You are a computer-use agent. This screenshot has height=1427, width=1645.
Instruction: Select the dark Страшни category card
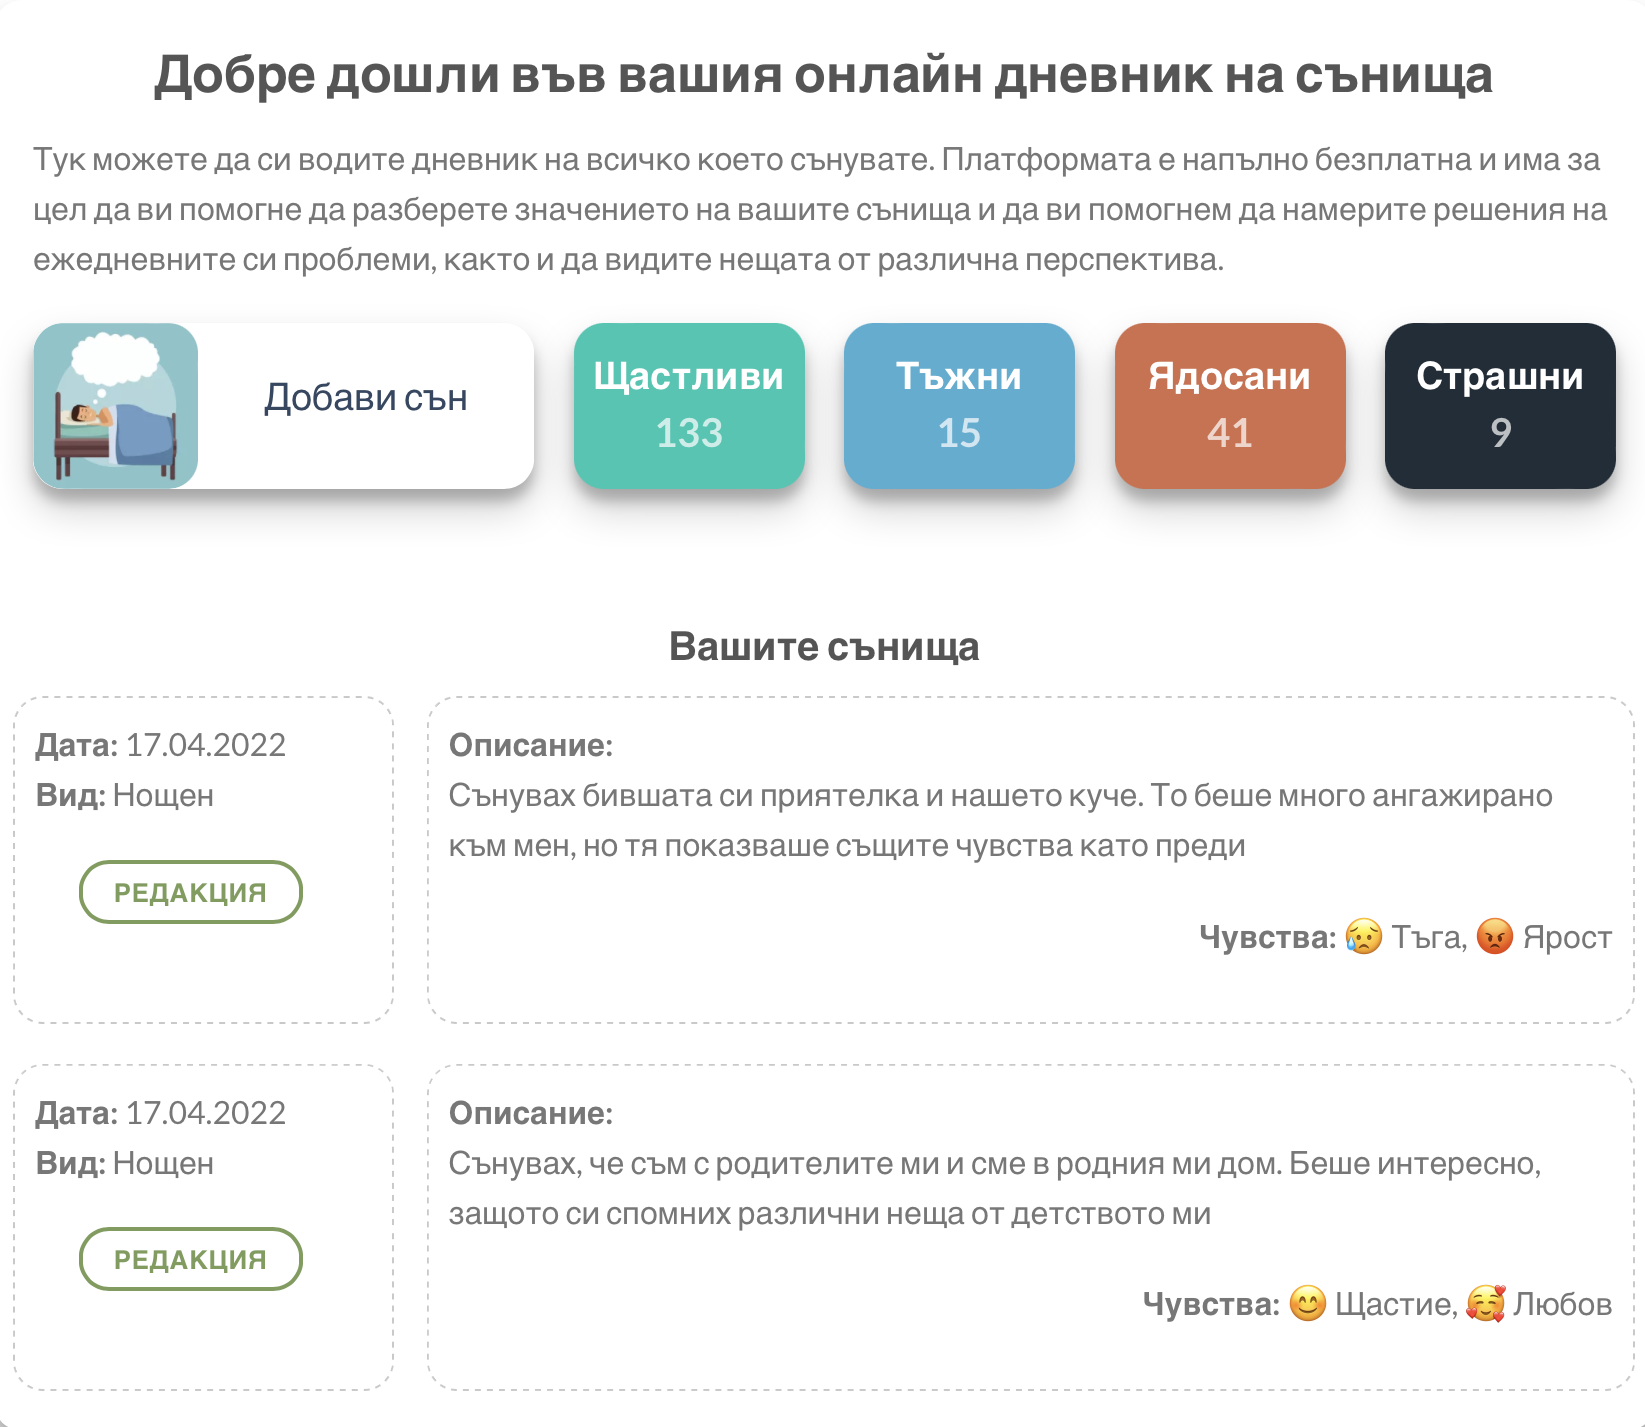click(1499, 406)
